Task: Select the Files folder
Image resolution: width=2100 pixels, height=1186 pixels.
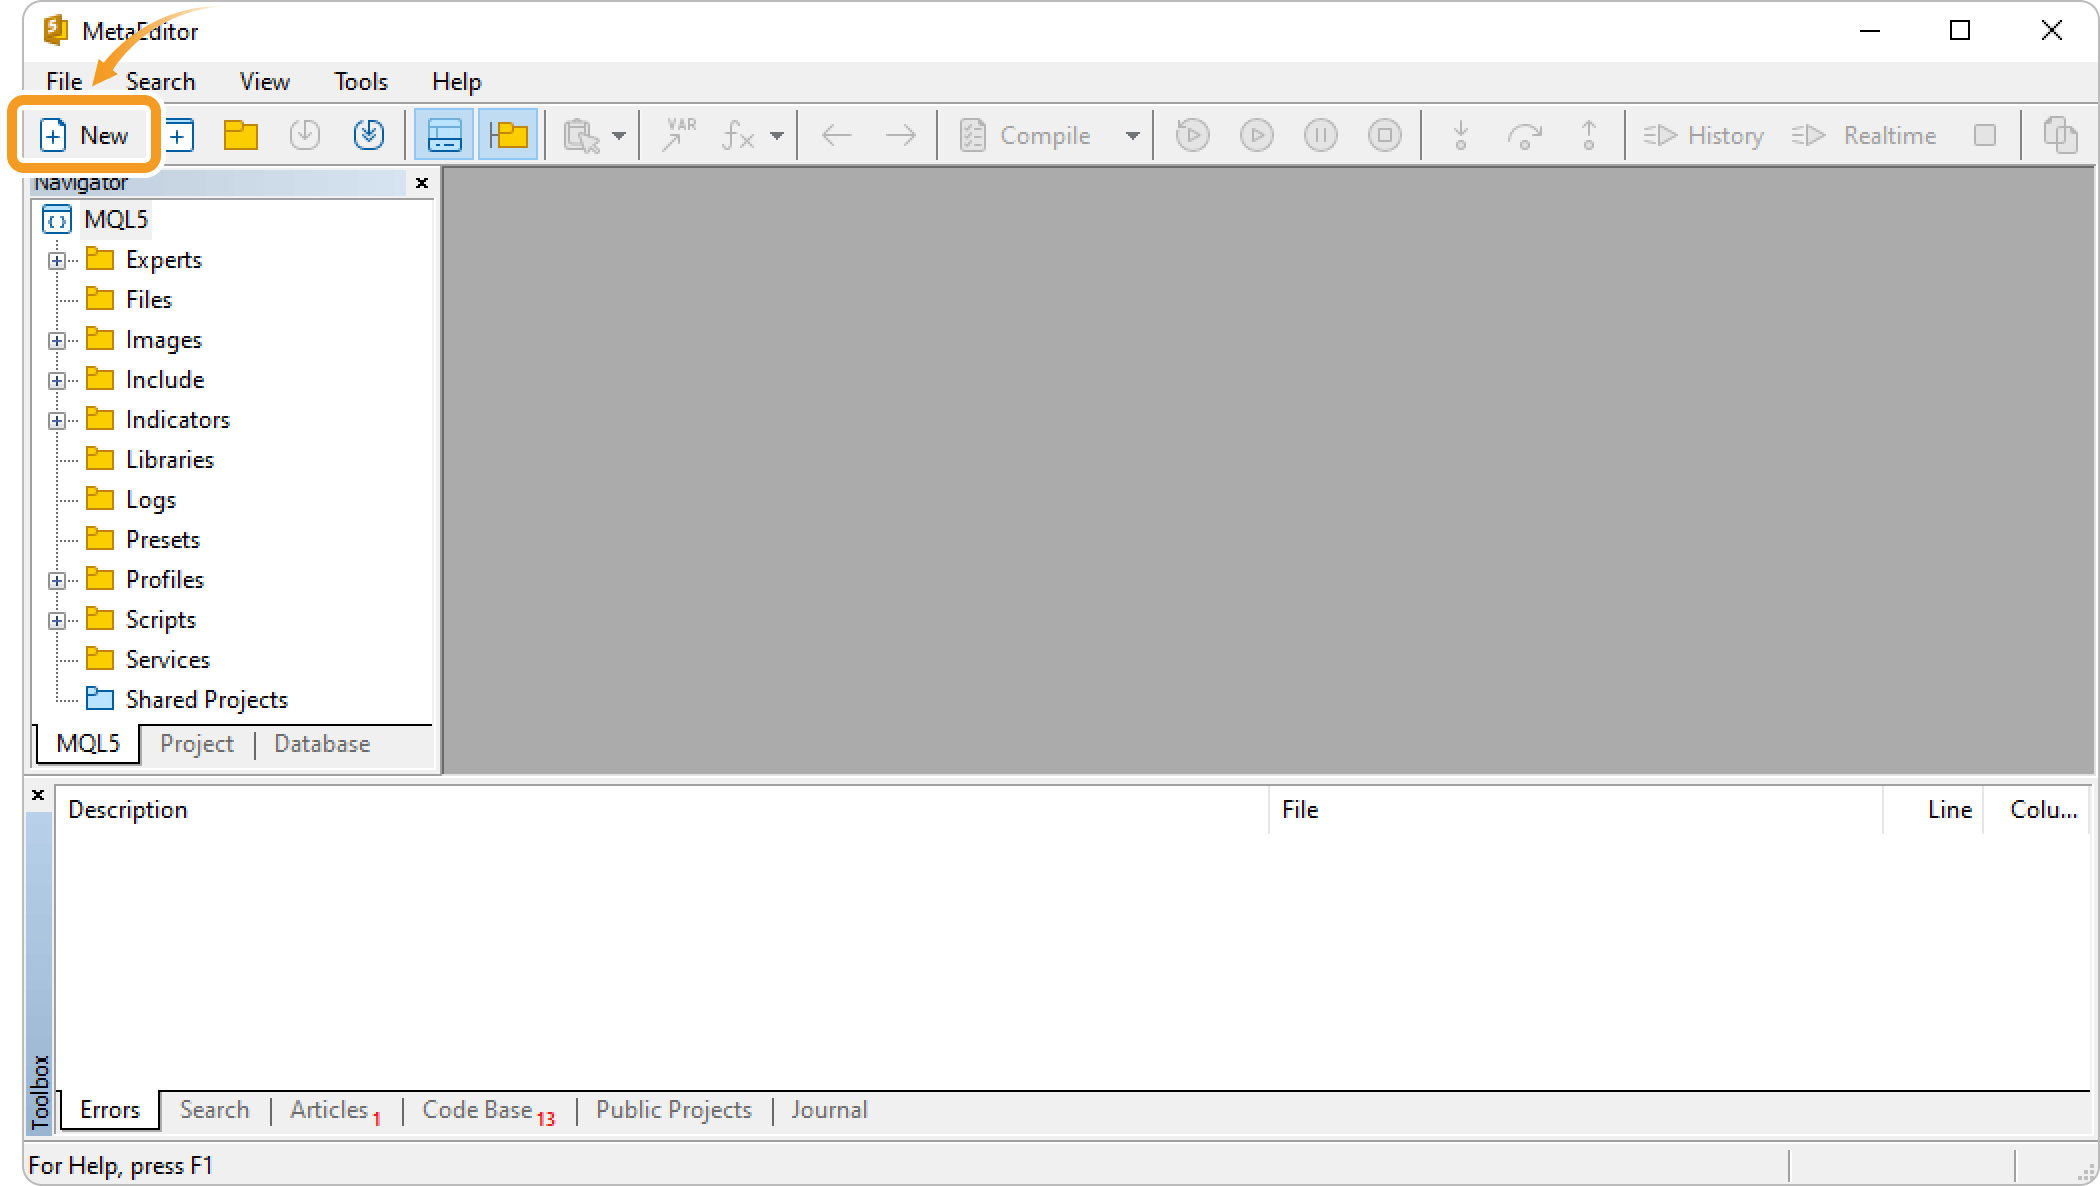Action: 149,299
